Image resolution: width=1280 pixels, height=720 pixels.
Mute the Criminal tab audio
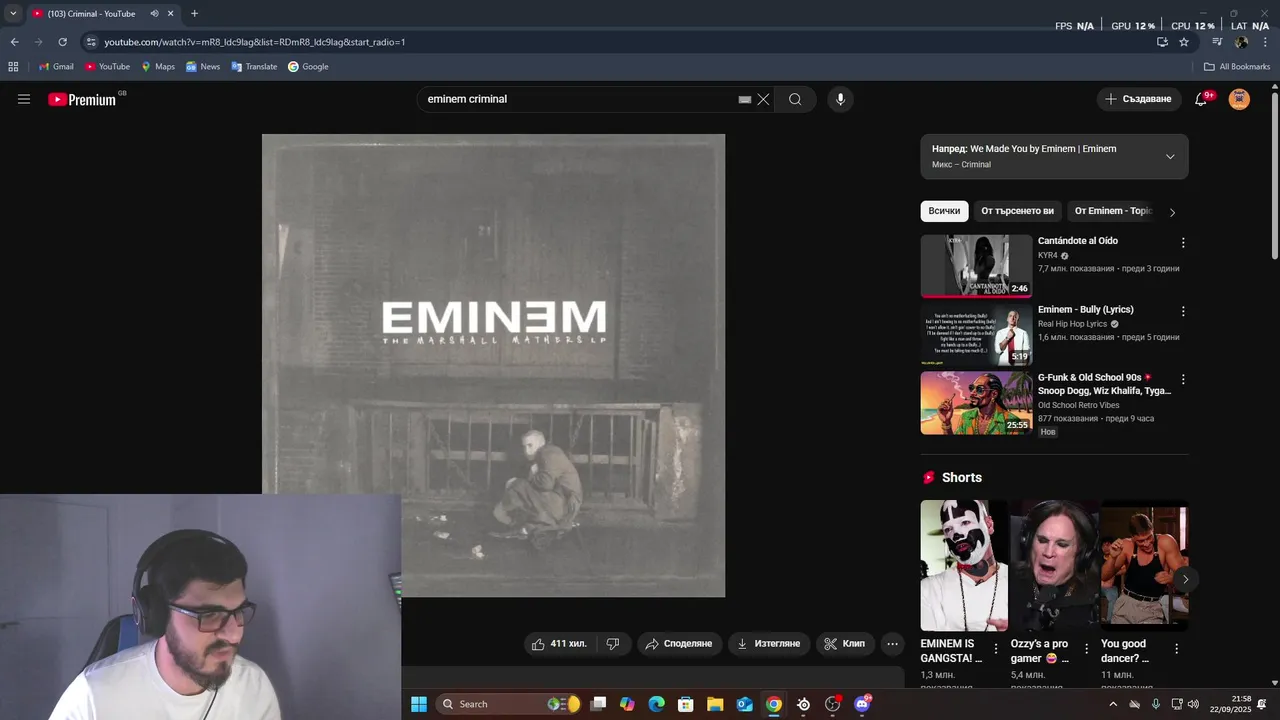pyautogui.click(x=154, y=14)
